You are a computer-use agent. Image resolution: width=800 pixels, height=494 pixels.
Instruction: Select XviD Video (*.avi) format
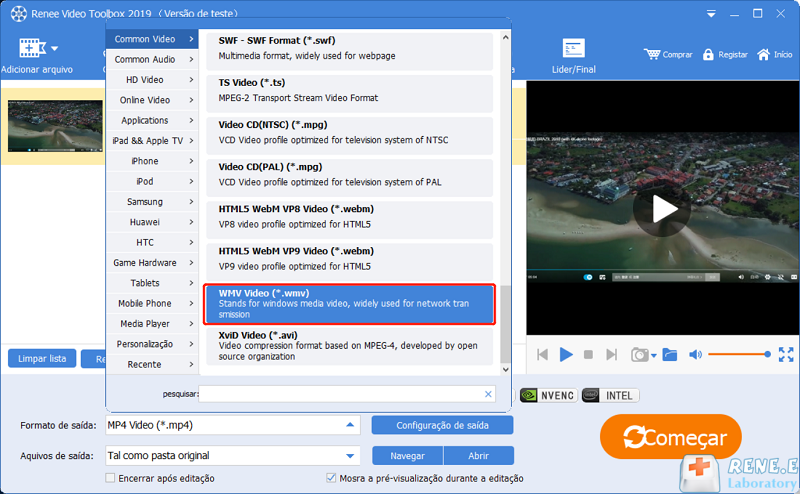click(349, 346)
